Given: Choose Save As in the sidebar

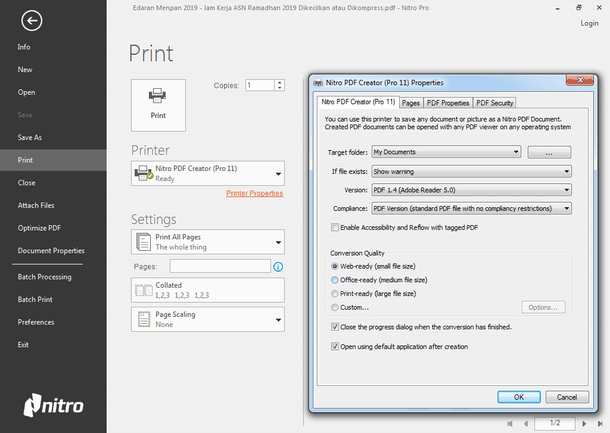Looking at the screenshot, I should coord(30,137).
